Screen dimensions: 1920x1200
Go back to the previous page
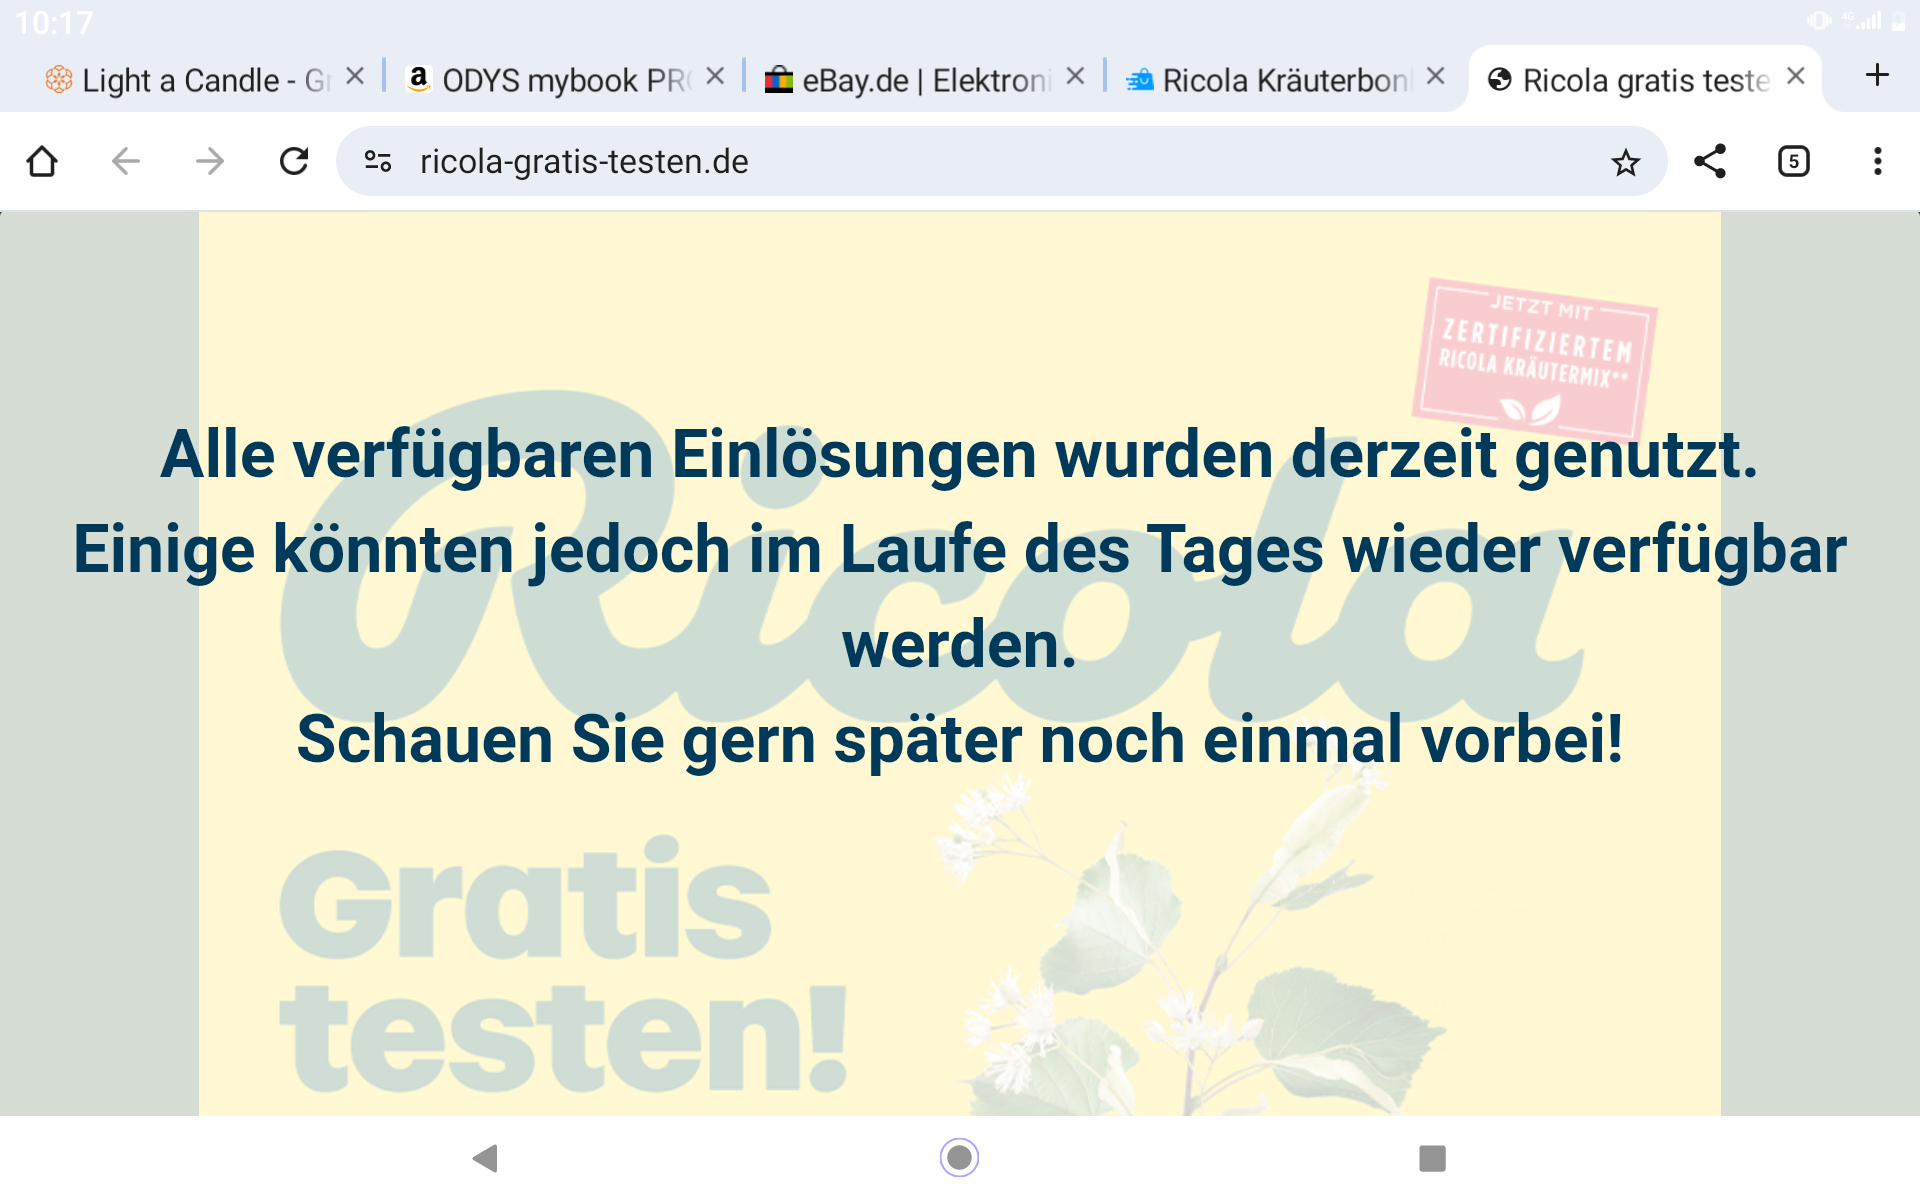[126, 161]
